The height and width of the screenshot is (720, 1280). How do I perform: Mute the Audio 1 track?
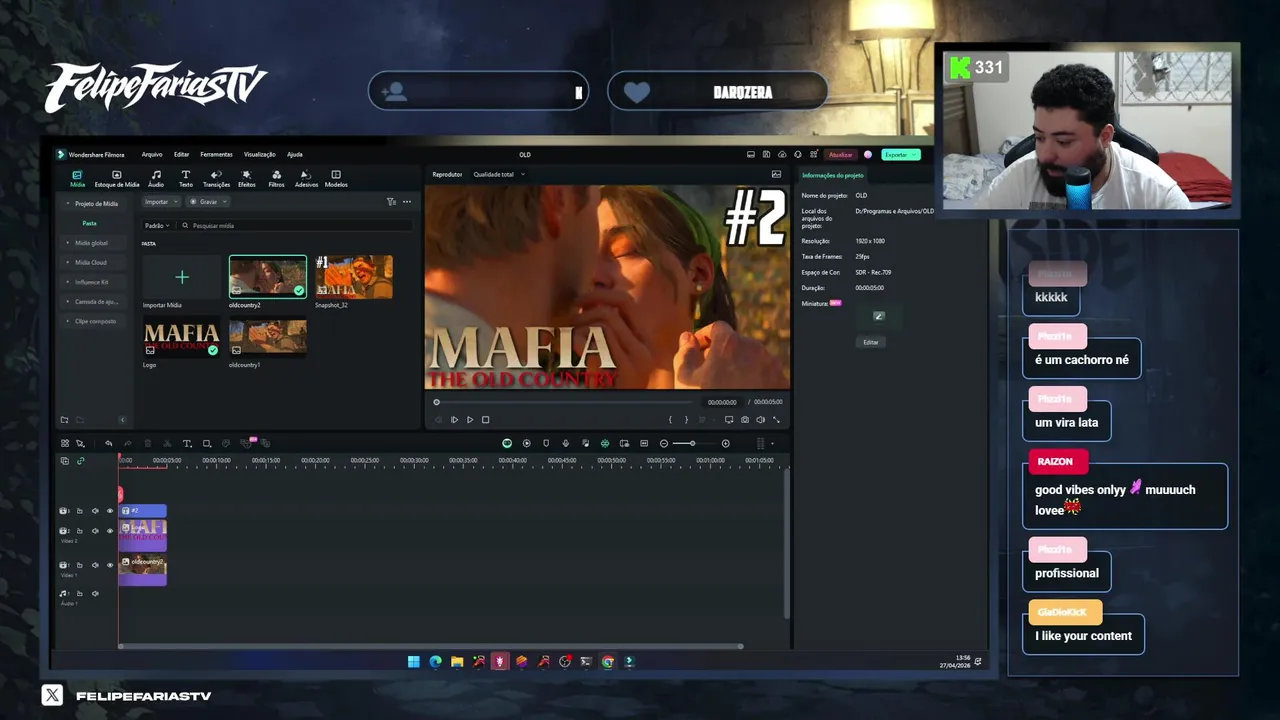tap(95, 594)
